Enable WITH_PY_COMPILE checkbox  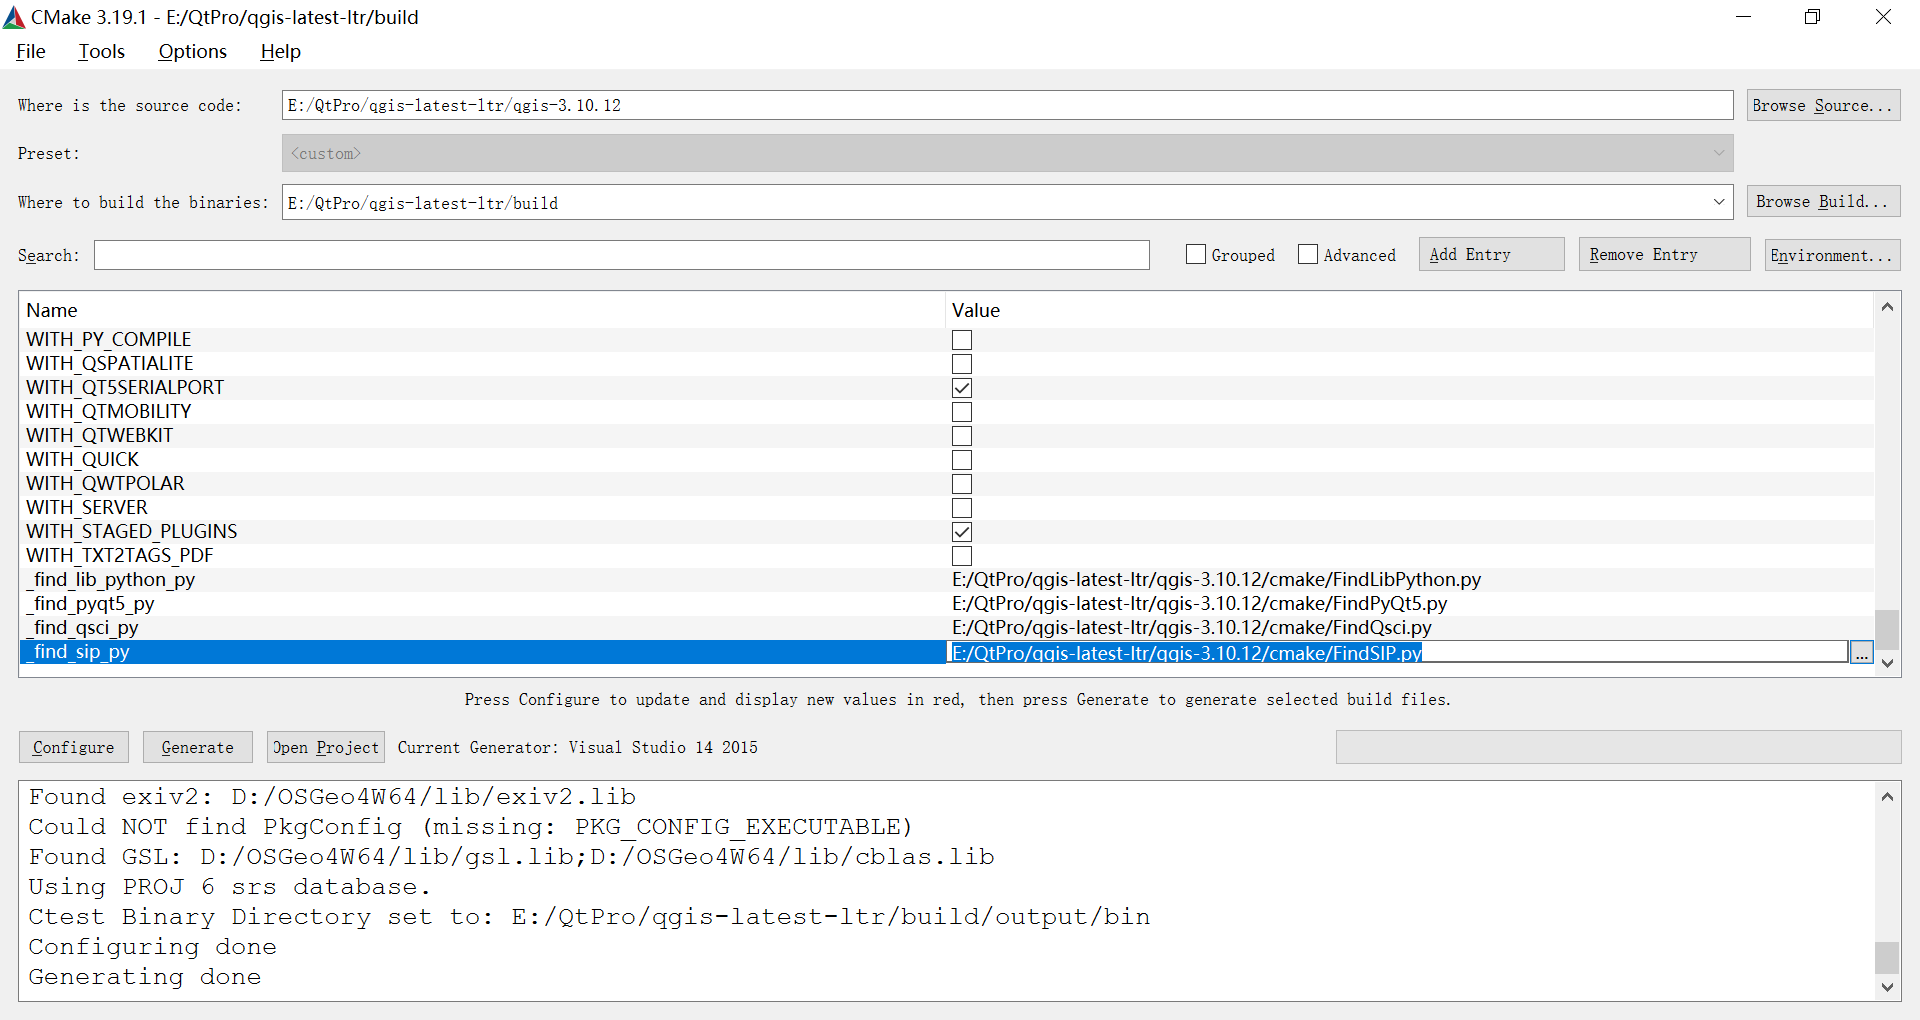962,340
